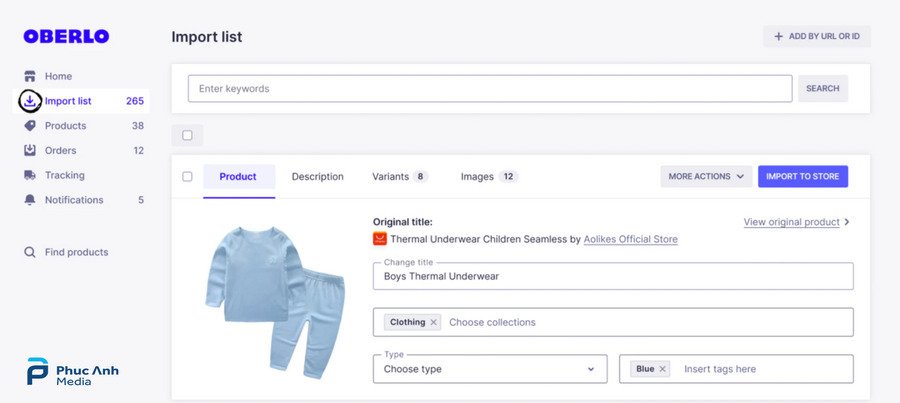Image resolution: width=900 pixels, height=403 pixels.
Task: Toggle the select-all checkbox above product card
Action: [x=187, y=135]
